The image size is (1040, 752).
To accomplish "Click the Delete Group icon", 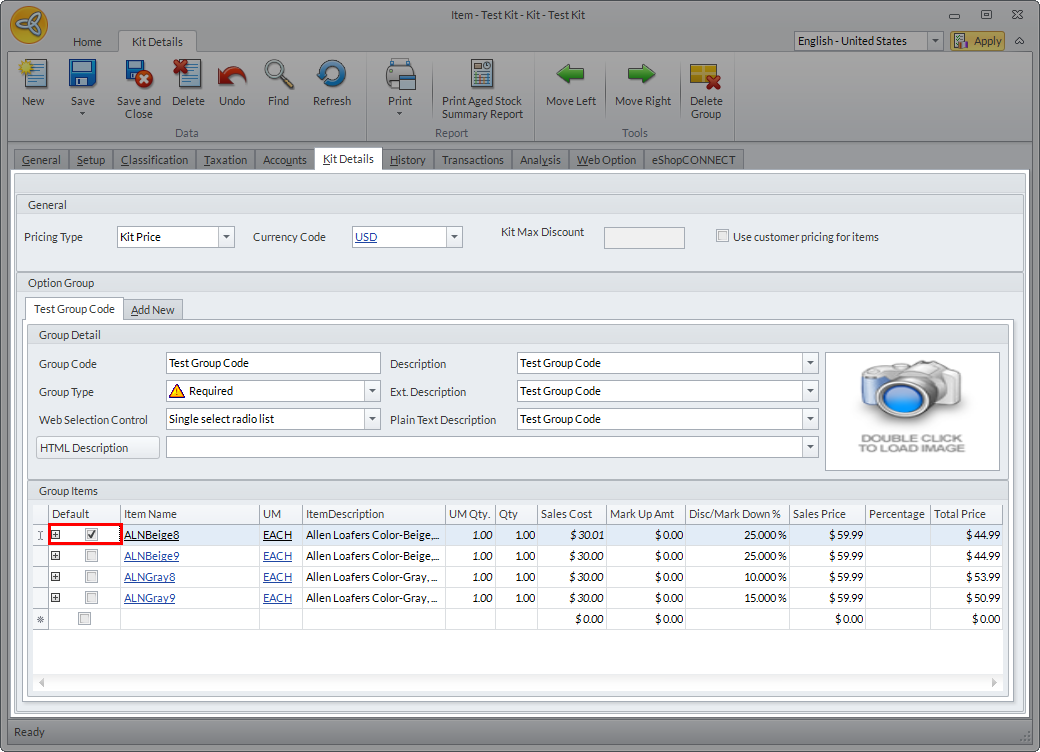I will coord(705,76).
